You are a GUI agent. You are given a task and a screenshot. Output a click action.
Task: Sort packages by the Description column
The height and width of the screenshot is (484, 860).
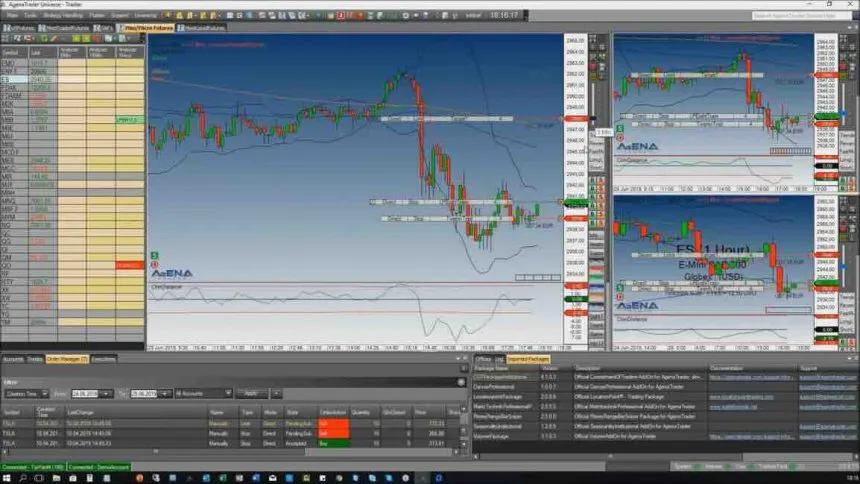click(x=640, y=368)
